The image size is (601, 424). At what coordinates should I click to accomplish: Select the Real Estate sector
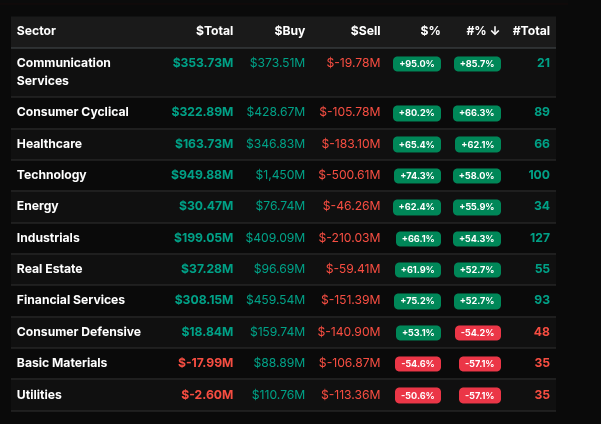(x=50, y=269)
